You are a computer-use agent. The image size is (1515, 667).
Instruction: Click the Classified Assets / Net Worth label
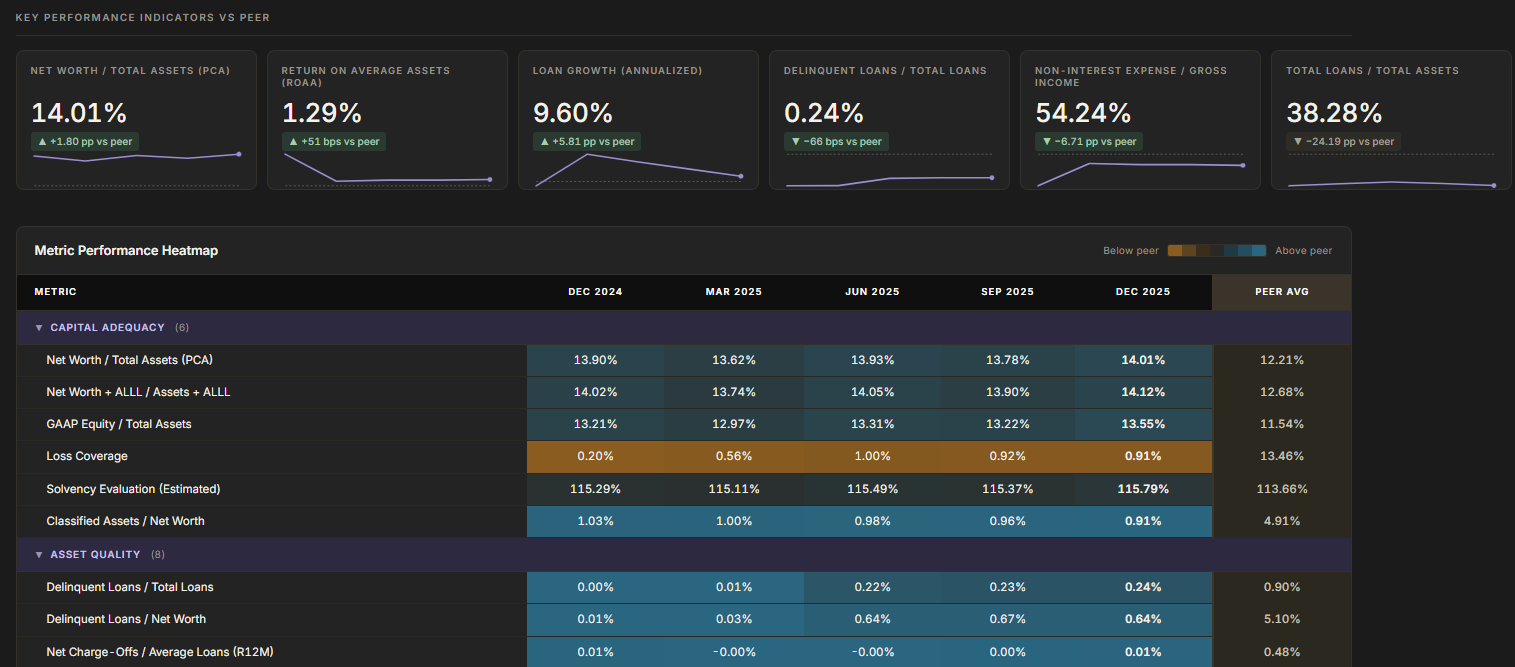point(125,522)
